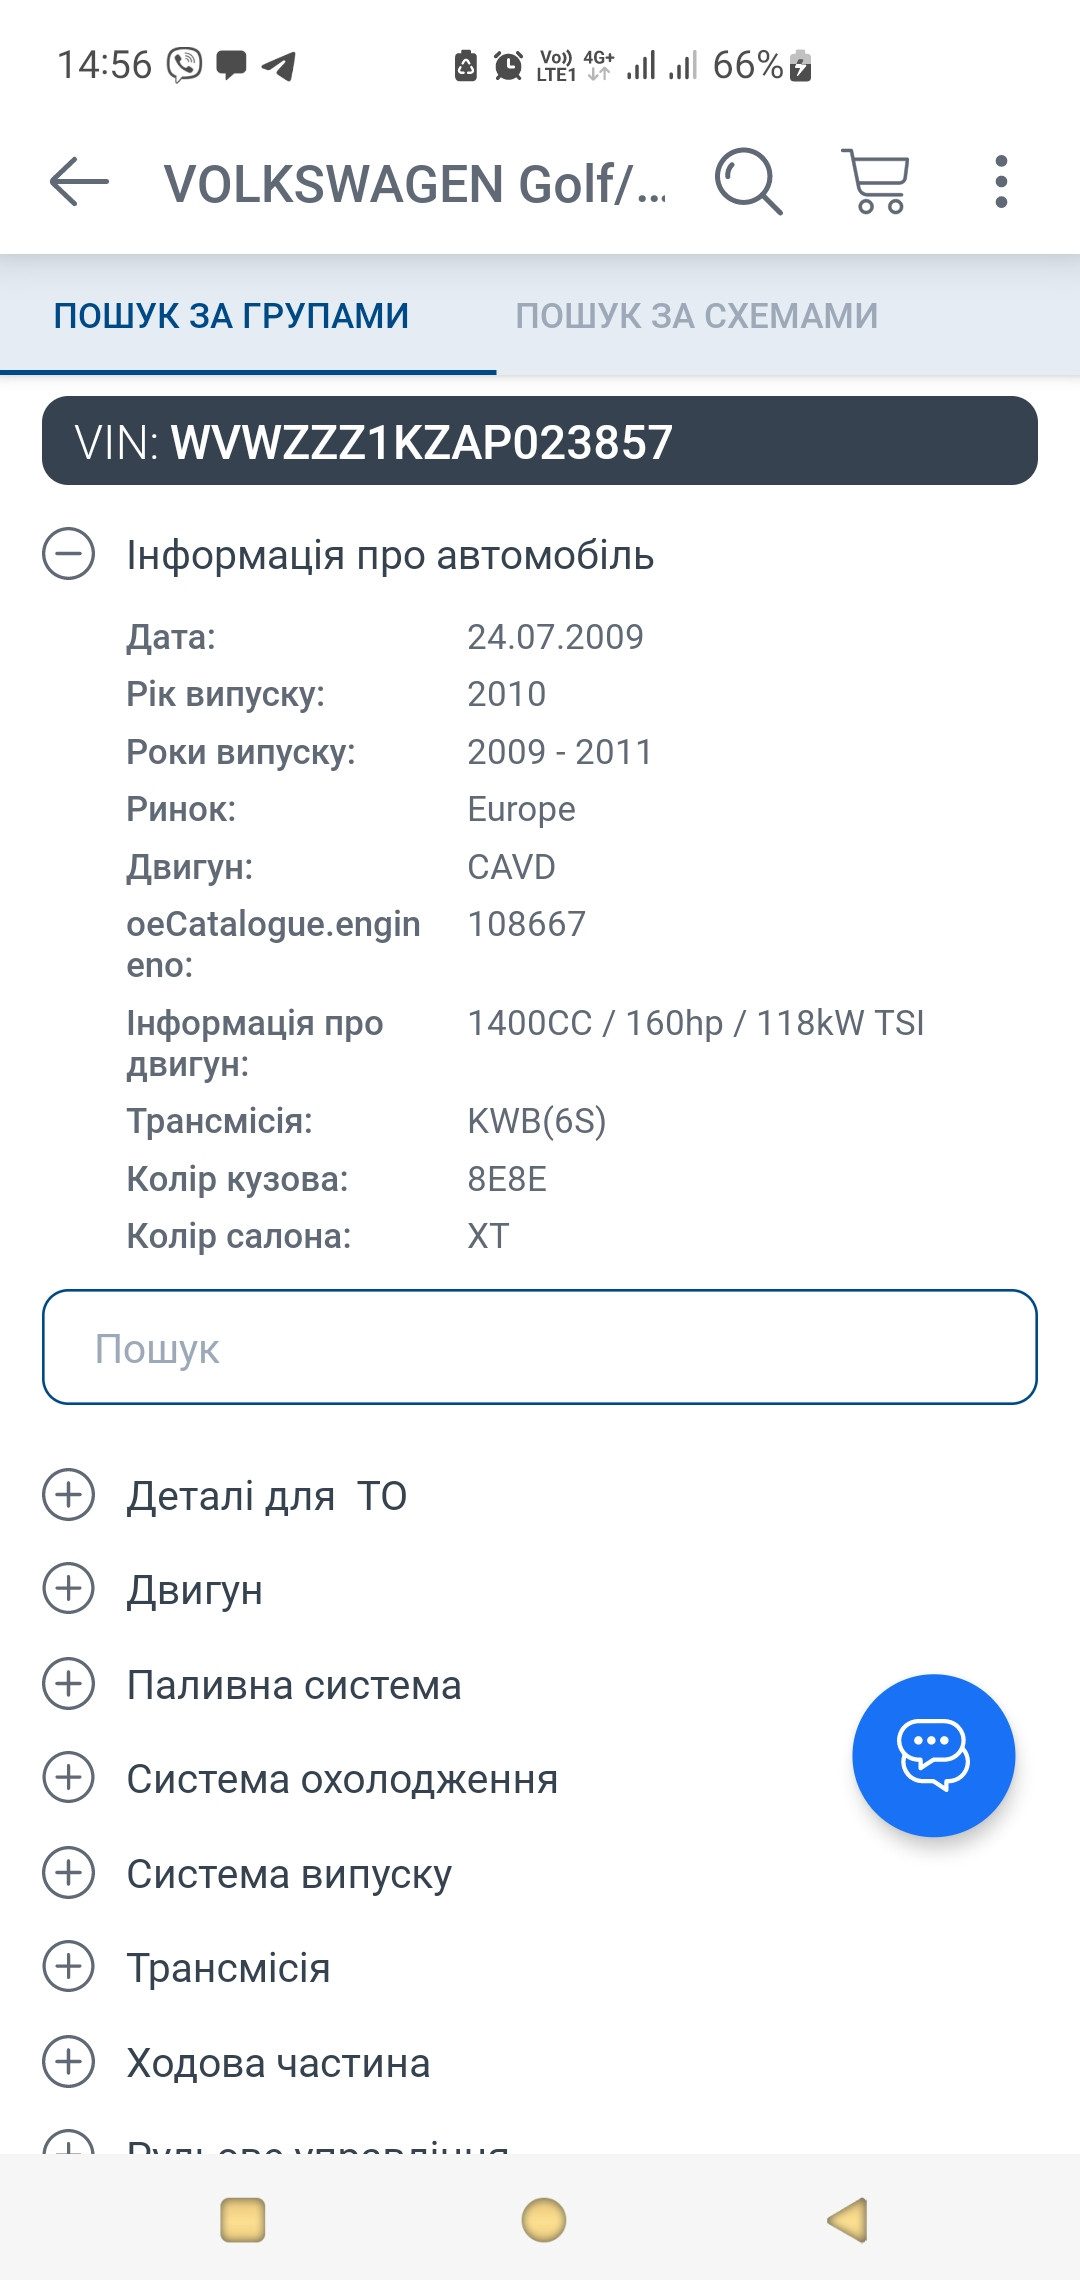Tap the back arrow icon
The width and height of the screenshot is (1080, 2280).
tap(79, 182)
